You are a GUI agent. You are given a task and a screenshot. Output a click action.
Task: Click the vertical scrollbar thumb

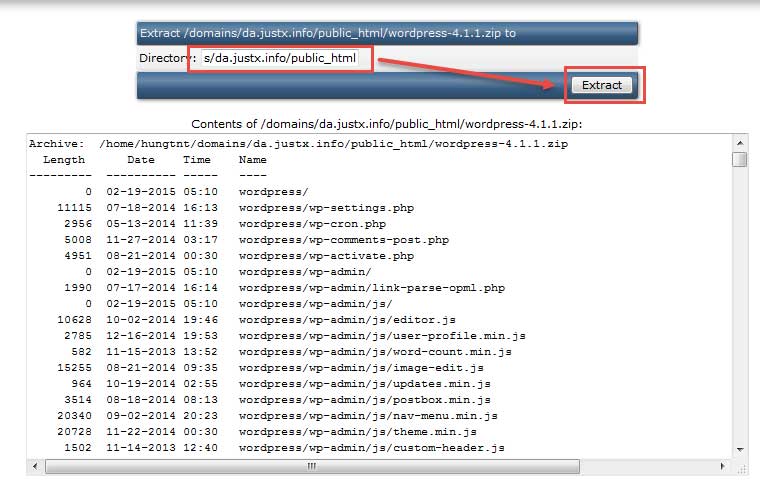(x=740, y=159)
